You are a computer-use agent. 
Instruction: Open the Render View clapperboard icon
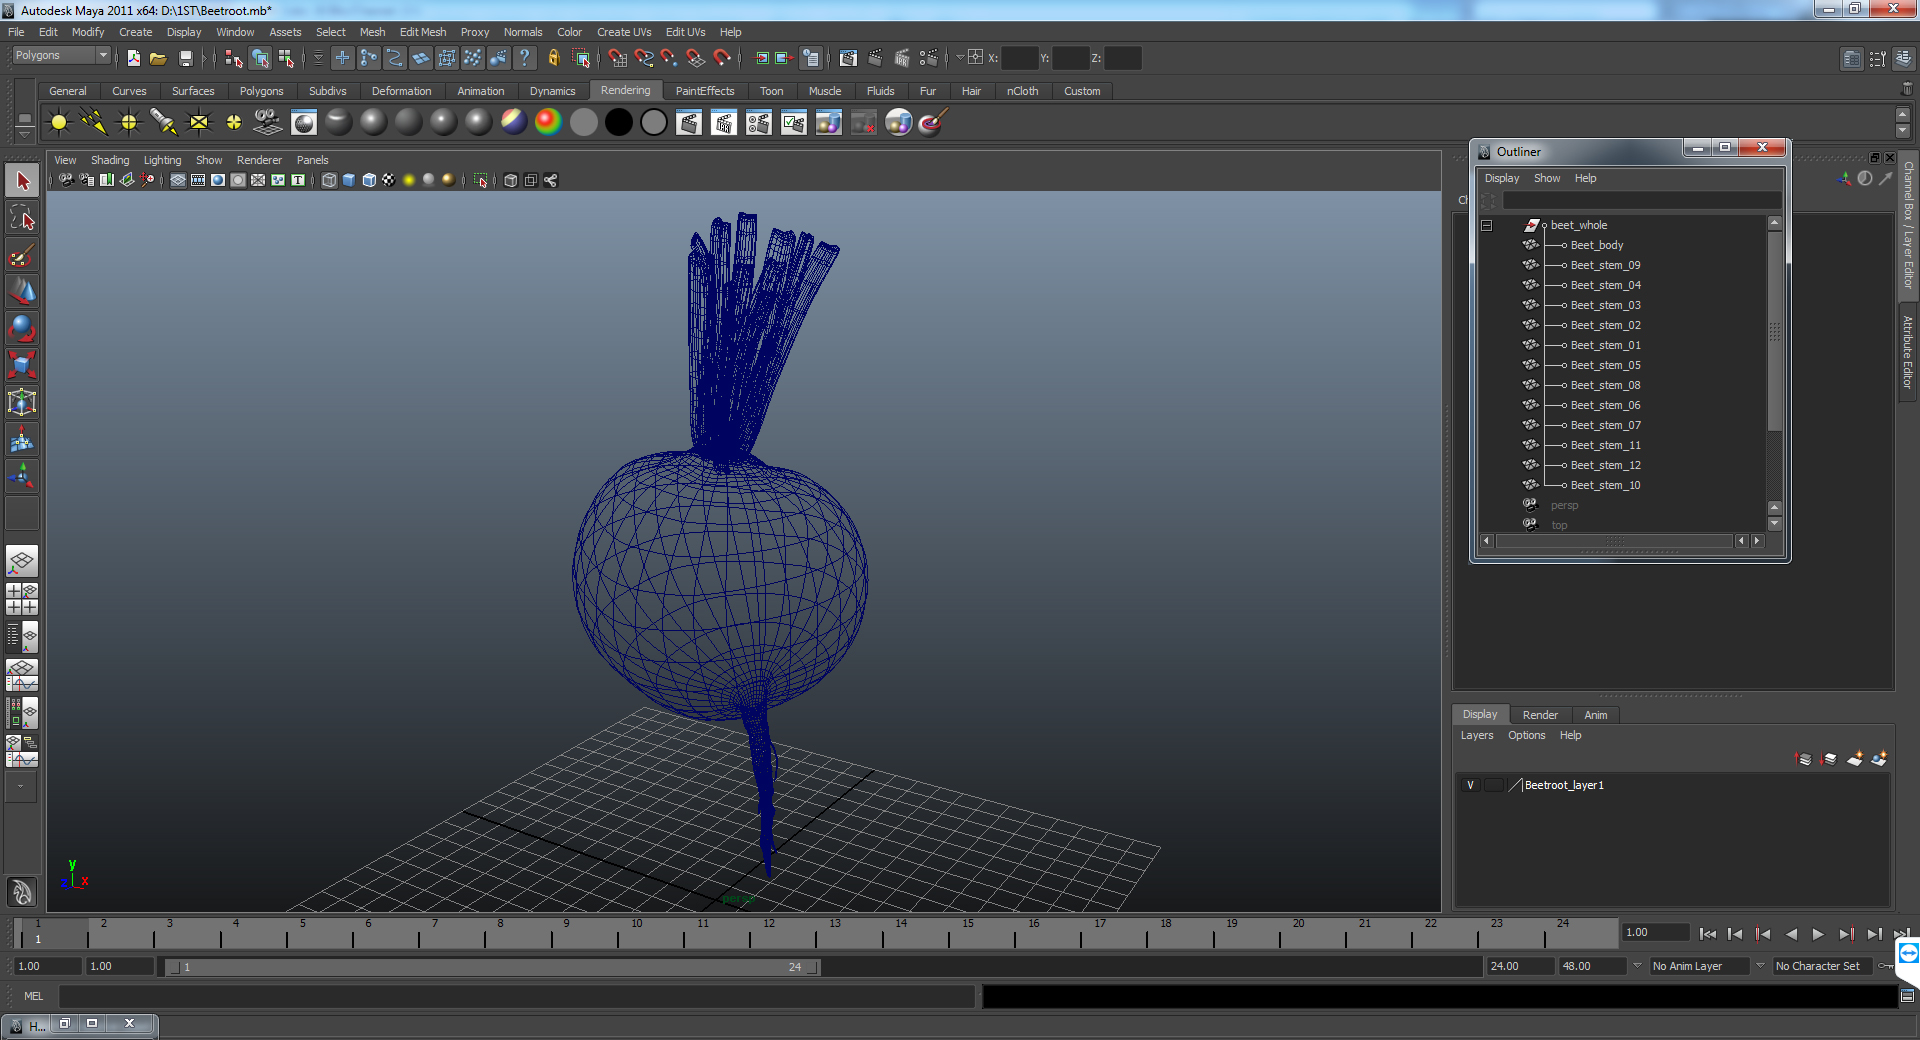click(x=848, y=59)
